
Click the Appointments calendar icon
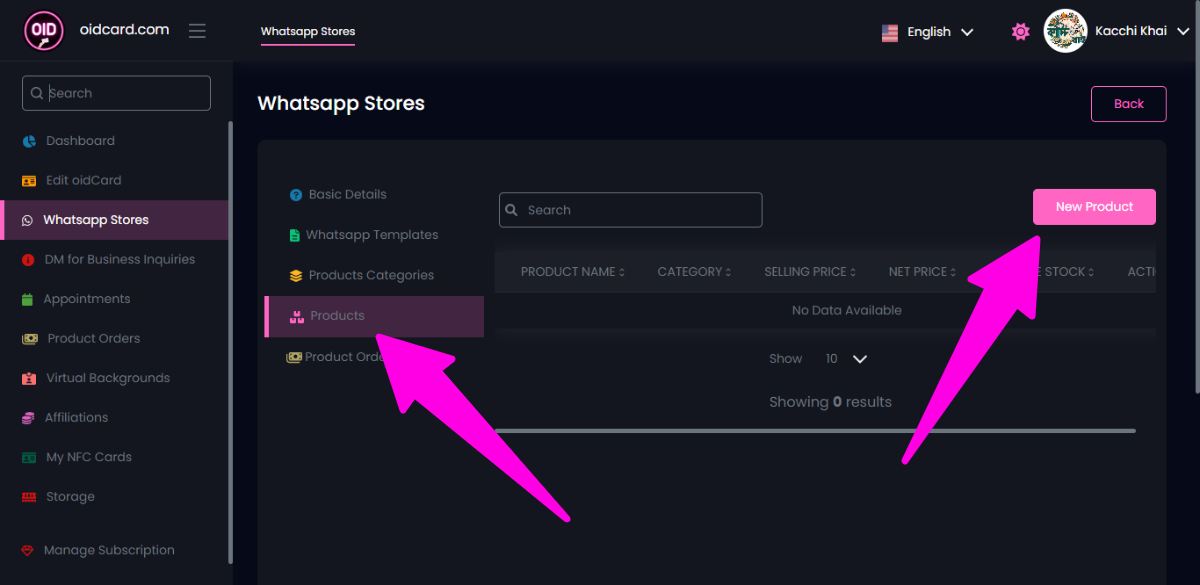pyautogui.click(x=27, y=299)
